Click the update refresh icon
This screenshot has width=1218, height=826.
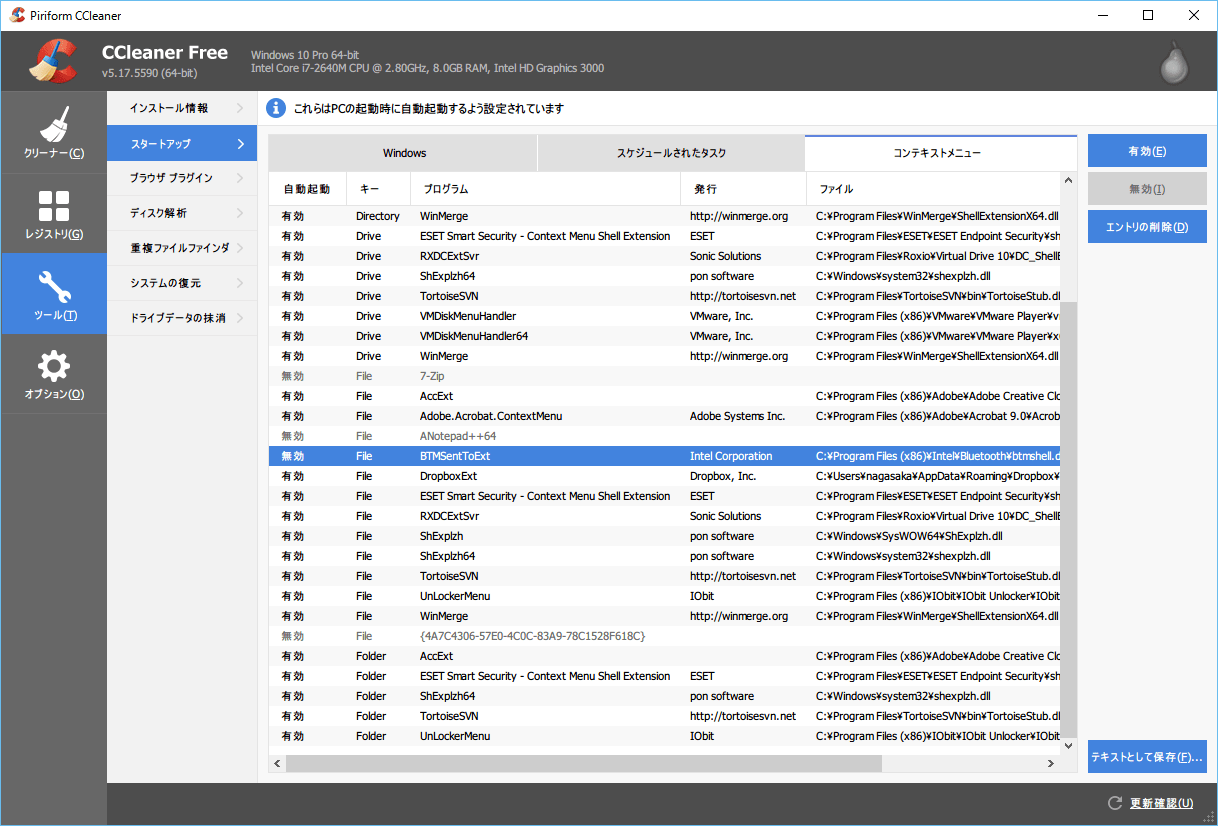tap(1115, 803)
